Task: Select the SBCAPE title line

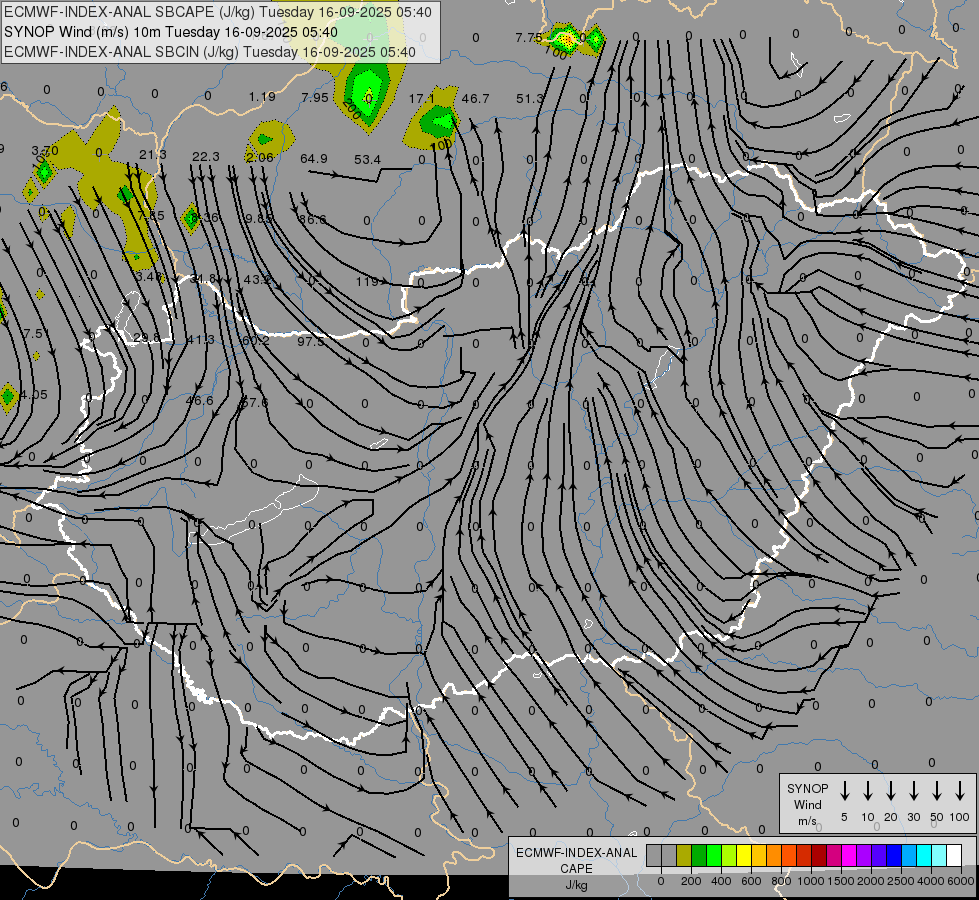Action: [x=218, y=12]
